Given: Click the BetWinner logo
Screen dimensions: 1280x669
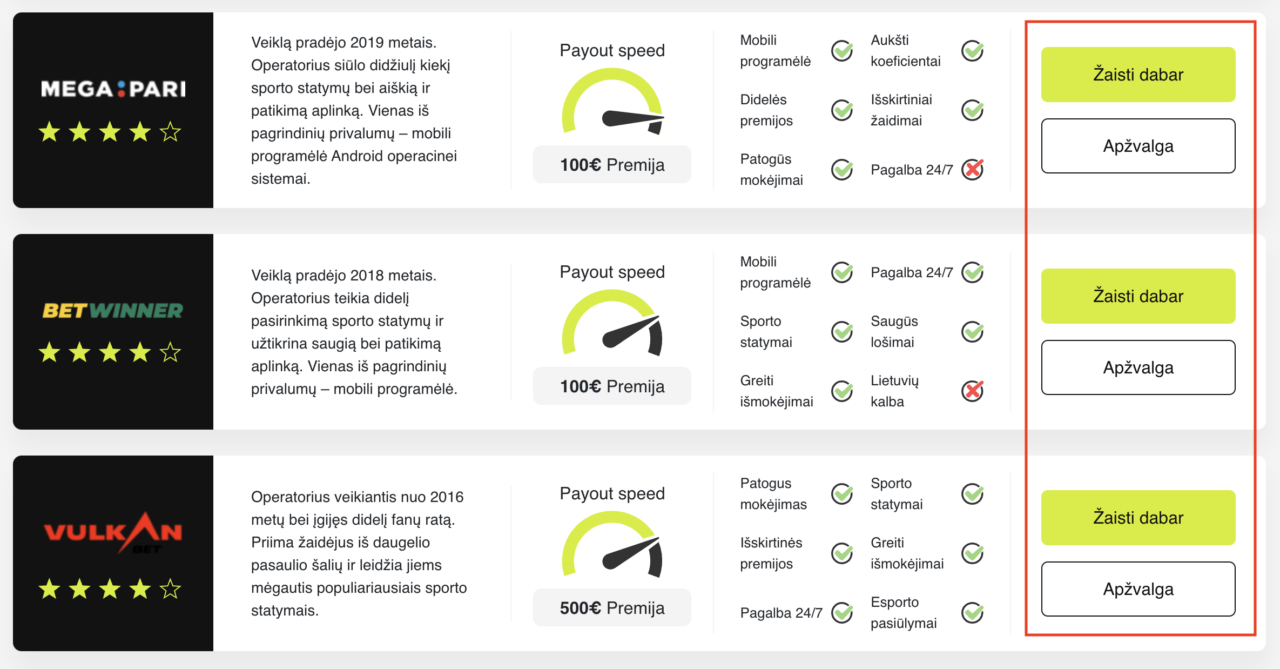Looking at the screenshot, I should (x=113, y=311).
